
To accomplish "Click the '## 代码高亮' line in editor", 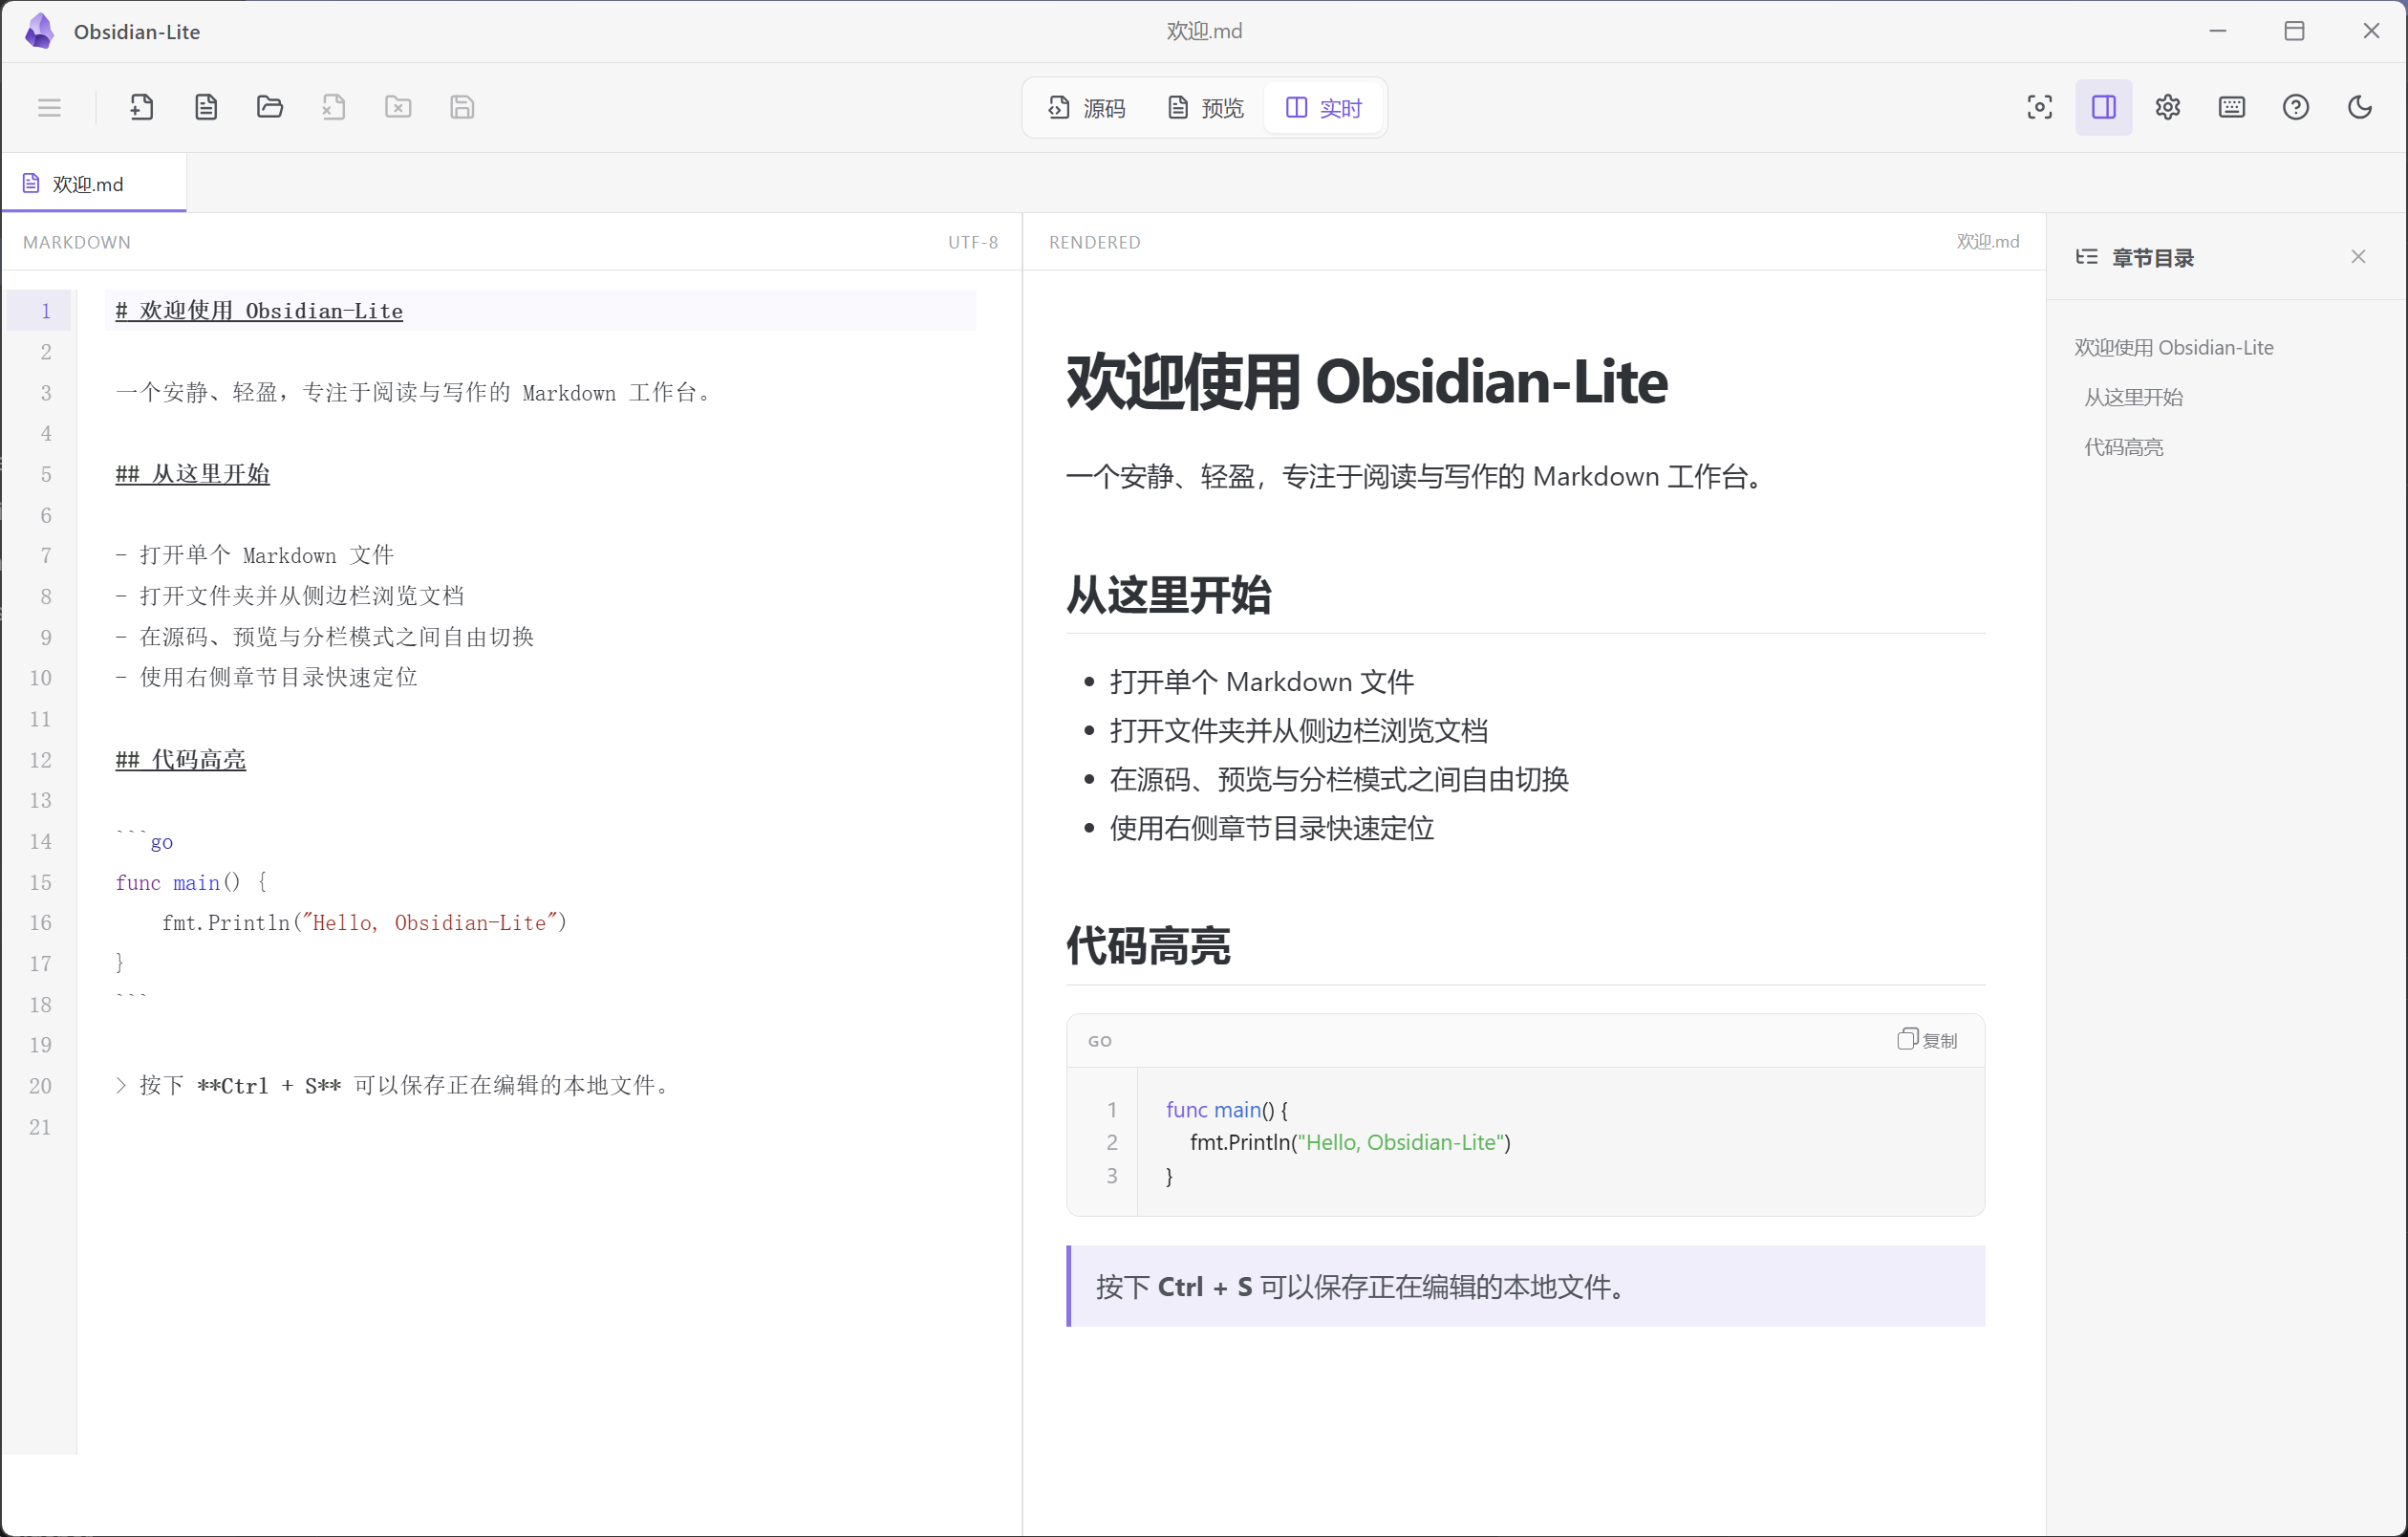I will coord(181,760).
